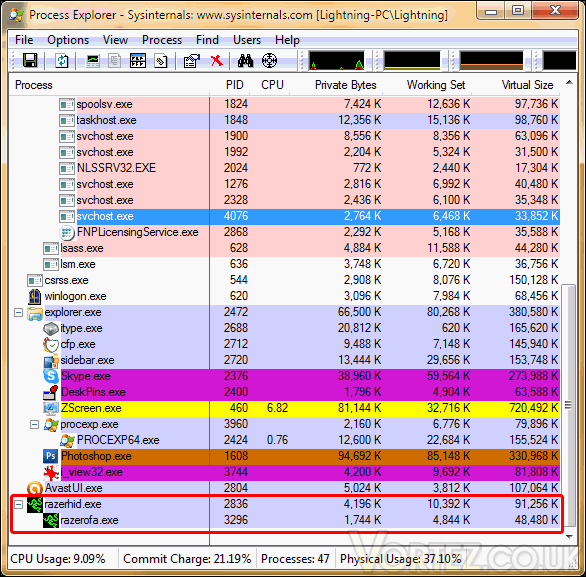The height and width of the screenshot is (577, 586).
Task: Click the Skype.exe process icon
Action: tap(51, 376)
